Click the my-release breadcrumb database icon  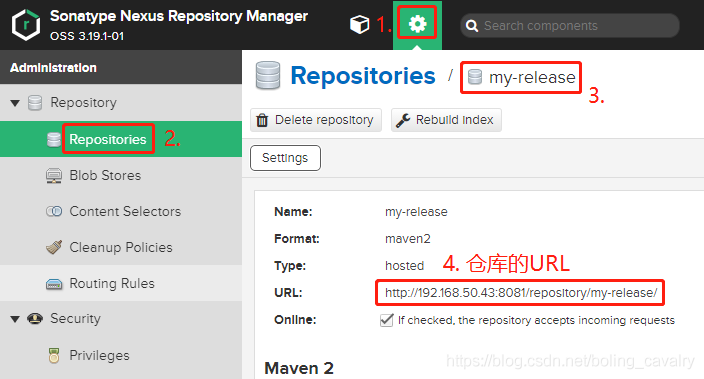(x=475, y=77)
